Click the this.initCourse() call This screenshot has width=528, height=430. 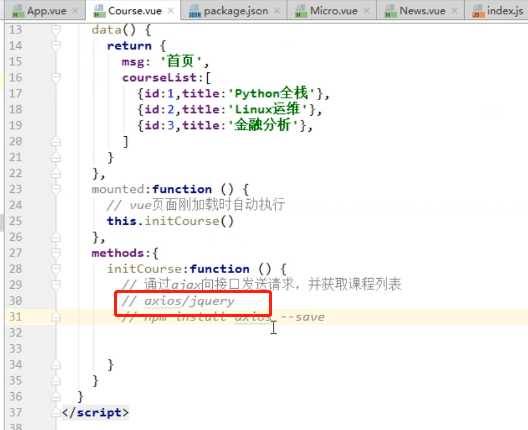coord(170,221)
